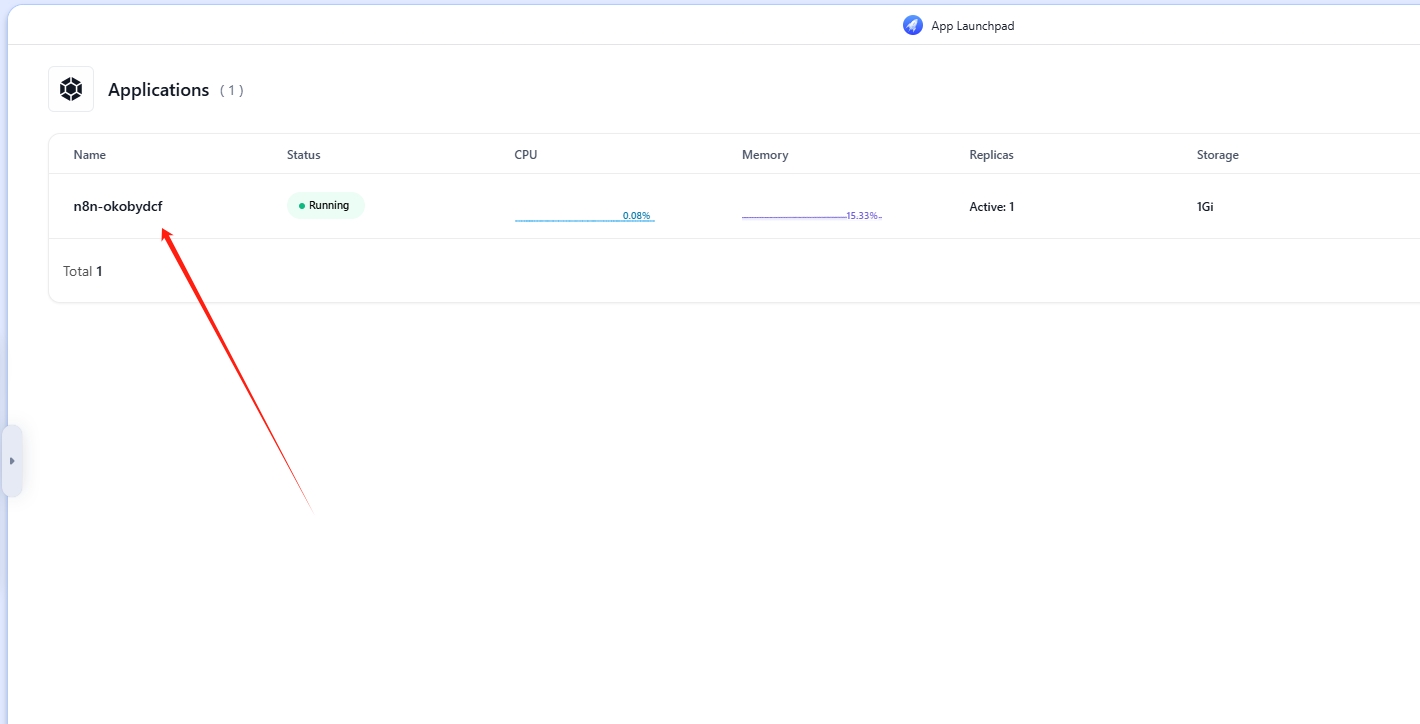Click the CPU column header
Viewport: 1420px width, 724px height.
coord(526,155)
